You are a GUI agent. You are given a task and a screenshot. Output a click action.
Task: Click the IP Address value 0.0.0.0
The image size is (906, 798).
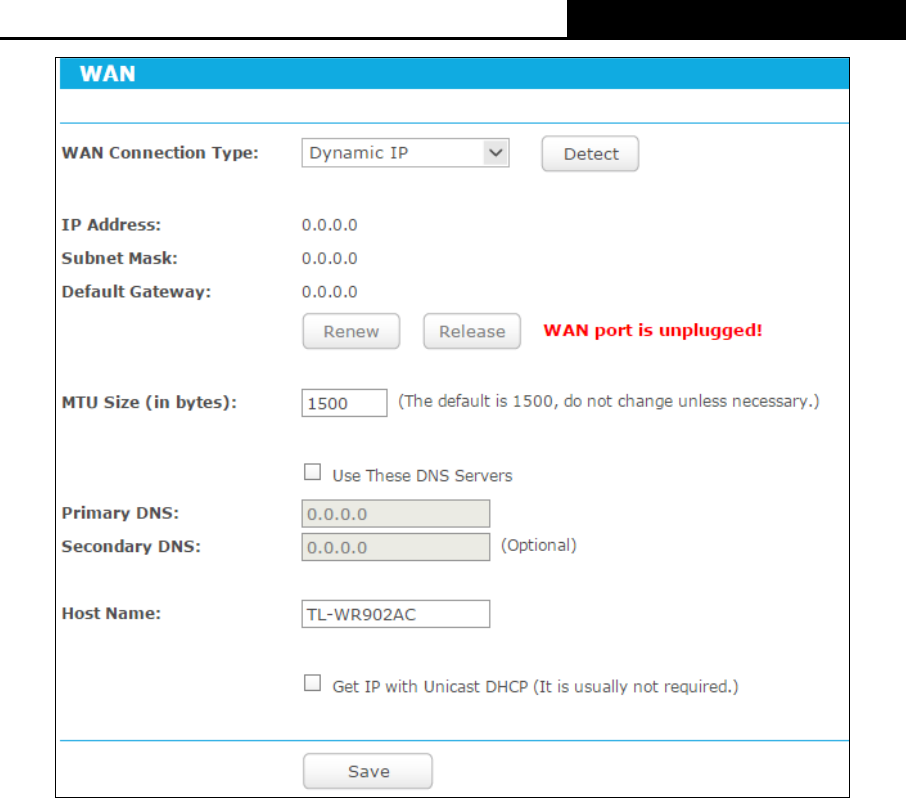coord(329,225)
